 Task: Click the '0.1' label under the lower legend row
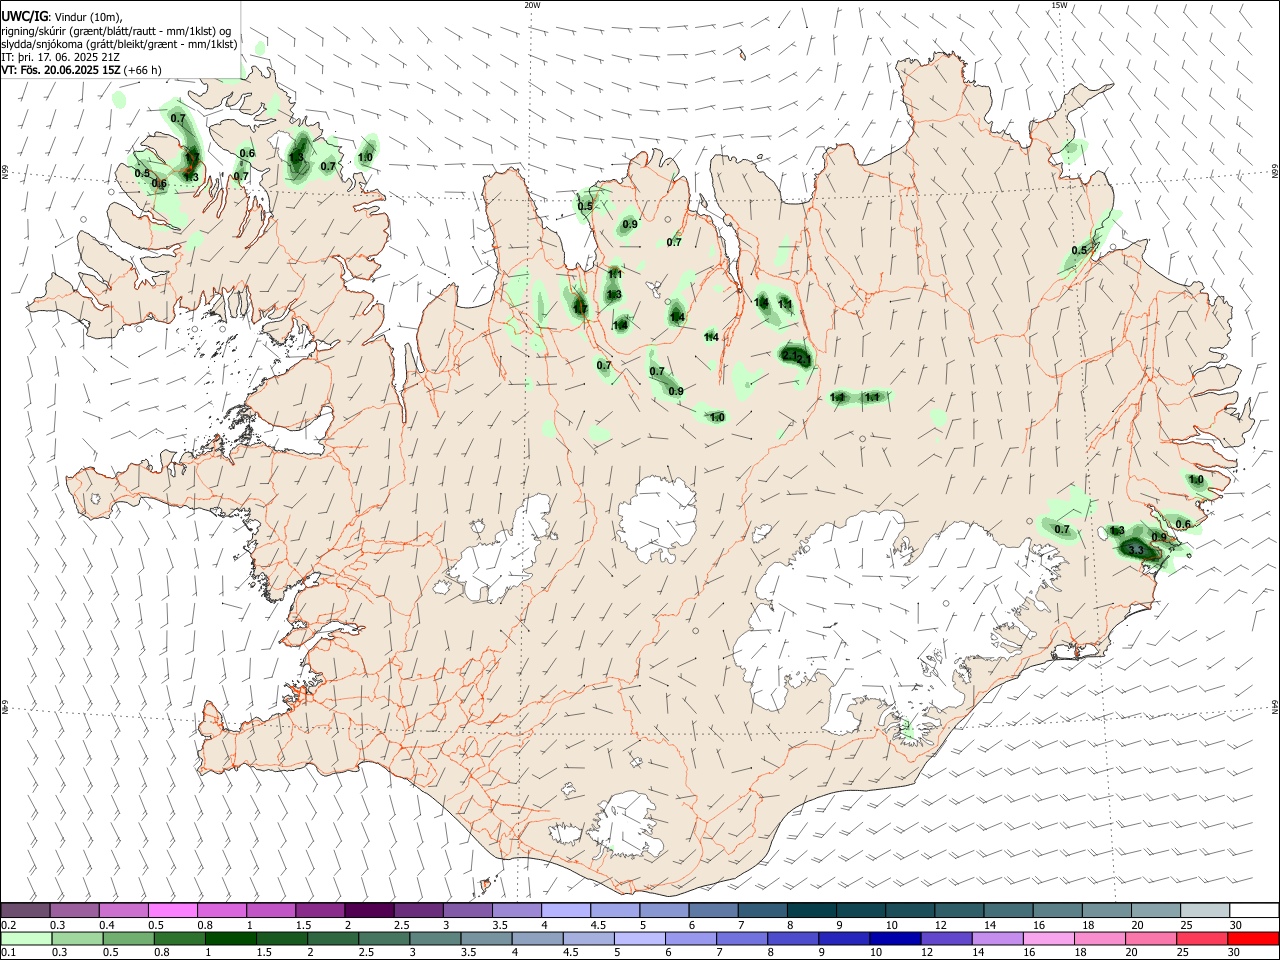[8, 952]
